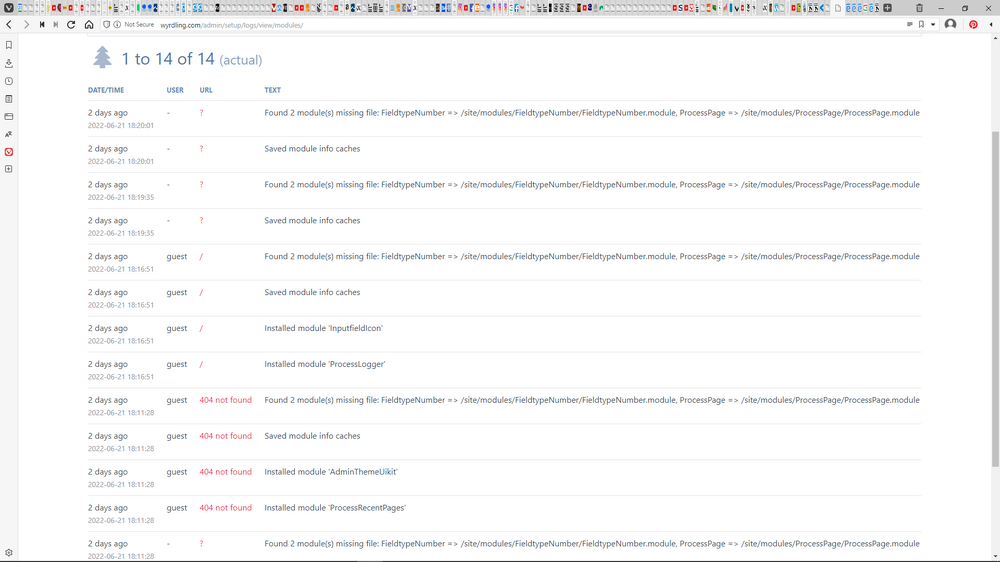Open '404 not found' link for ProcessRecentPages row
The height and width of the screenshot is (562, 1000).
pos(225,508)
